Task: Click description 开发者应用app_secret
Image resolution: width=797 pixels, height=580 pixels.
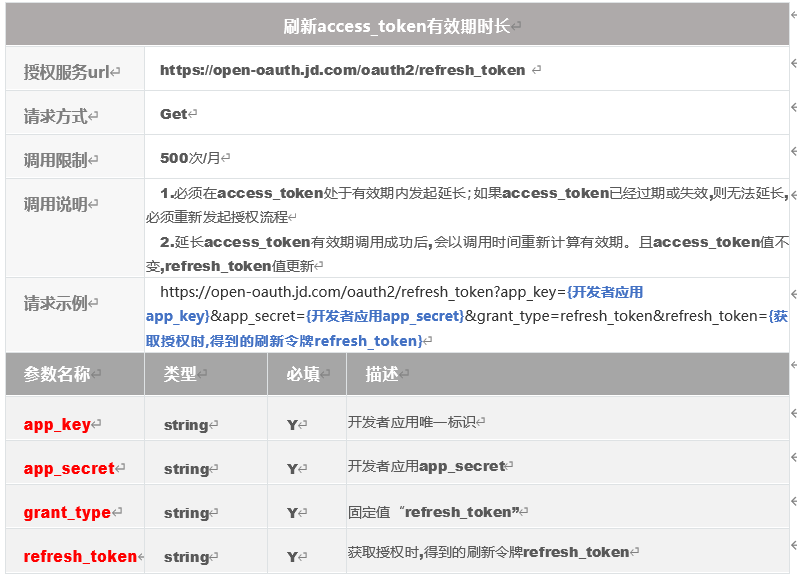Action: pyautogui.click(x=426, y=466)
